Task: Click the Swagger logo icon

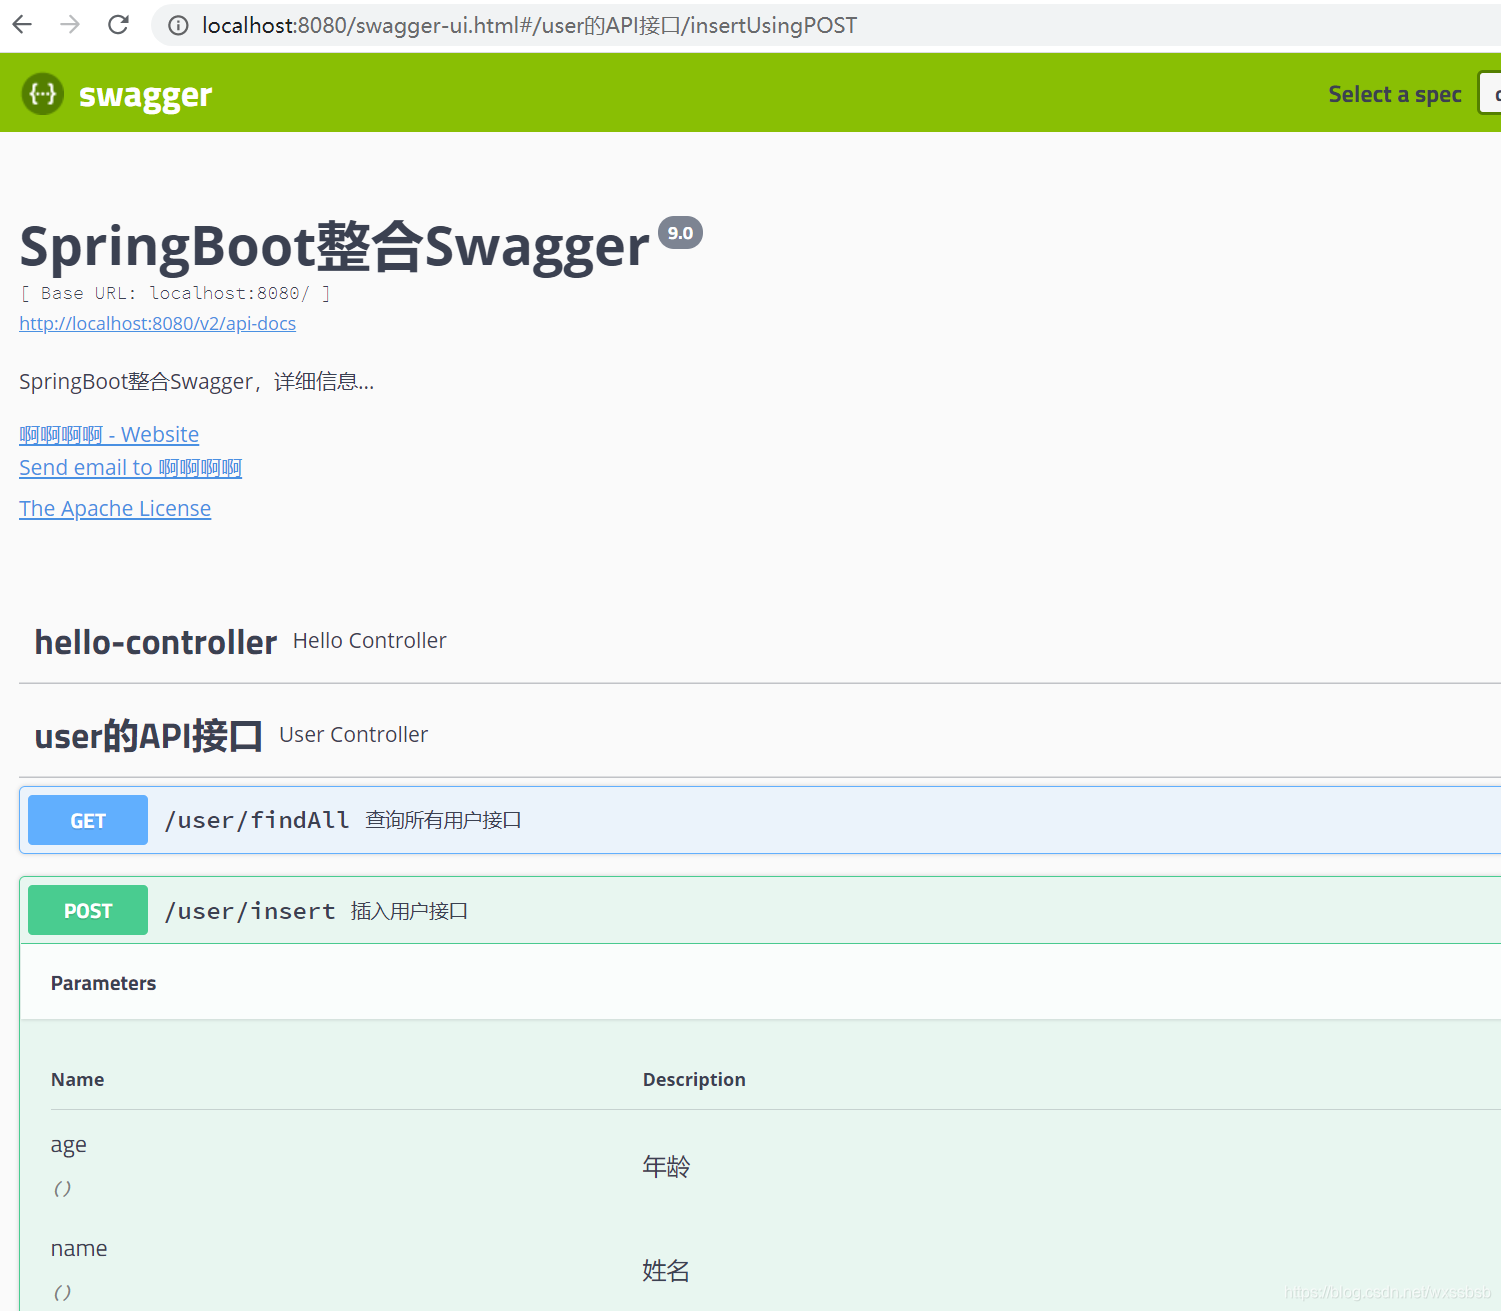Action: tap(43, 94)
